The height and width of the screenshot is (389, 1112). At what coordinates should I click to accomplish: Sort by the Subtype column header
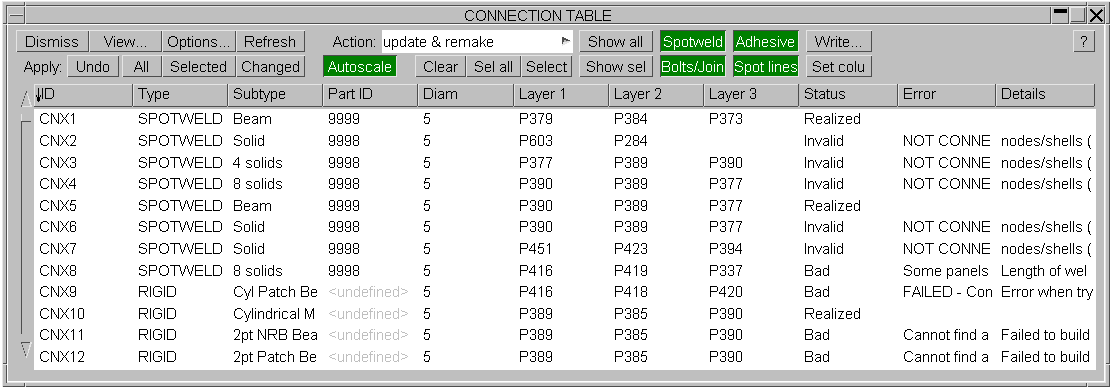[x=276, y=94]
